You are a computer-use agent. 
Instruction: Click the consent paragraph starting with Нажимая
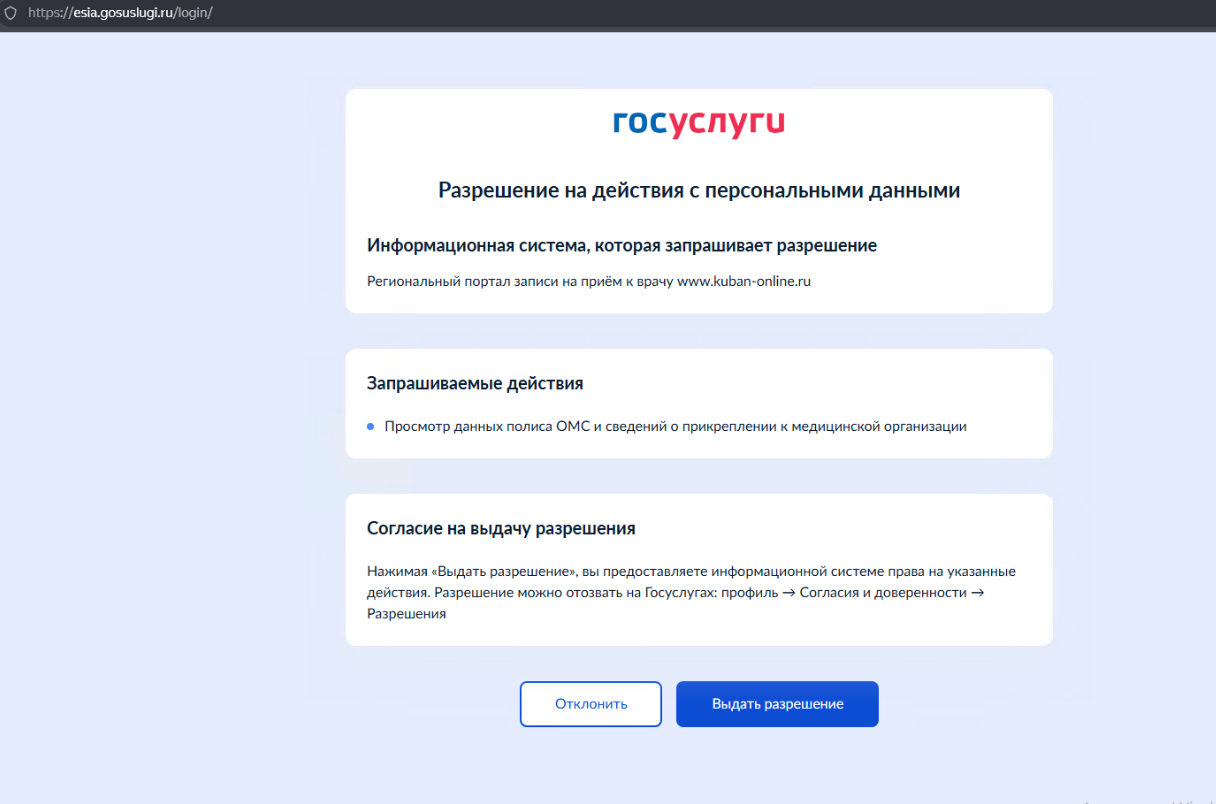690,572
